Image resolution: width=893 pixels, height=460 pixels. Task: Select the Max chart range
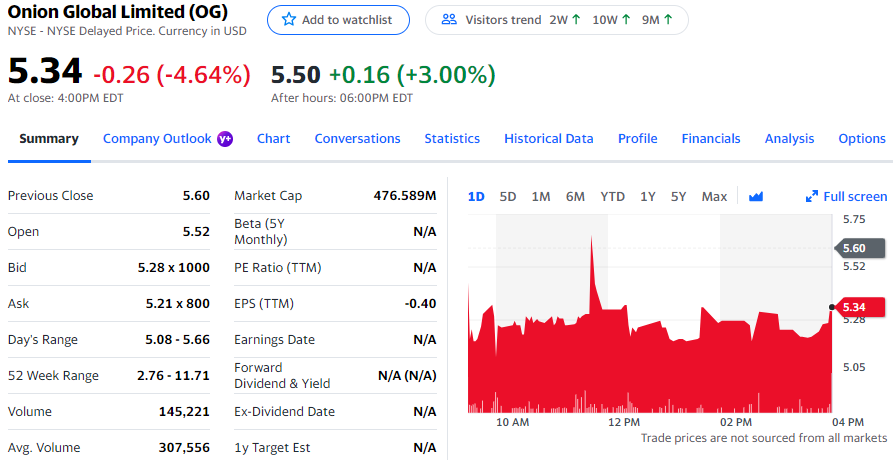(714, 197)
